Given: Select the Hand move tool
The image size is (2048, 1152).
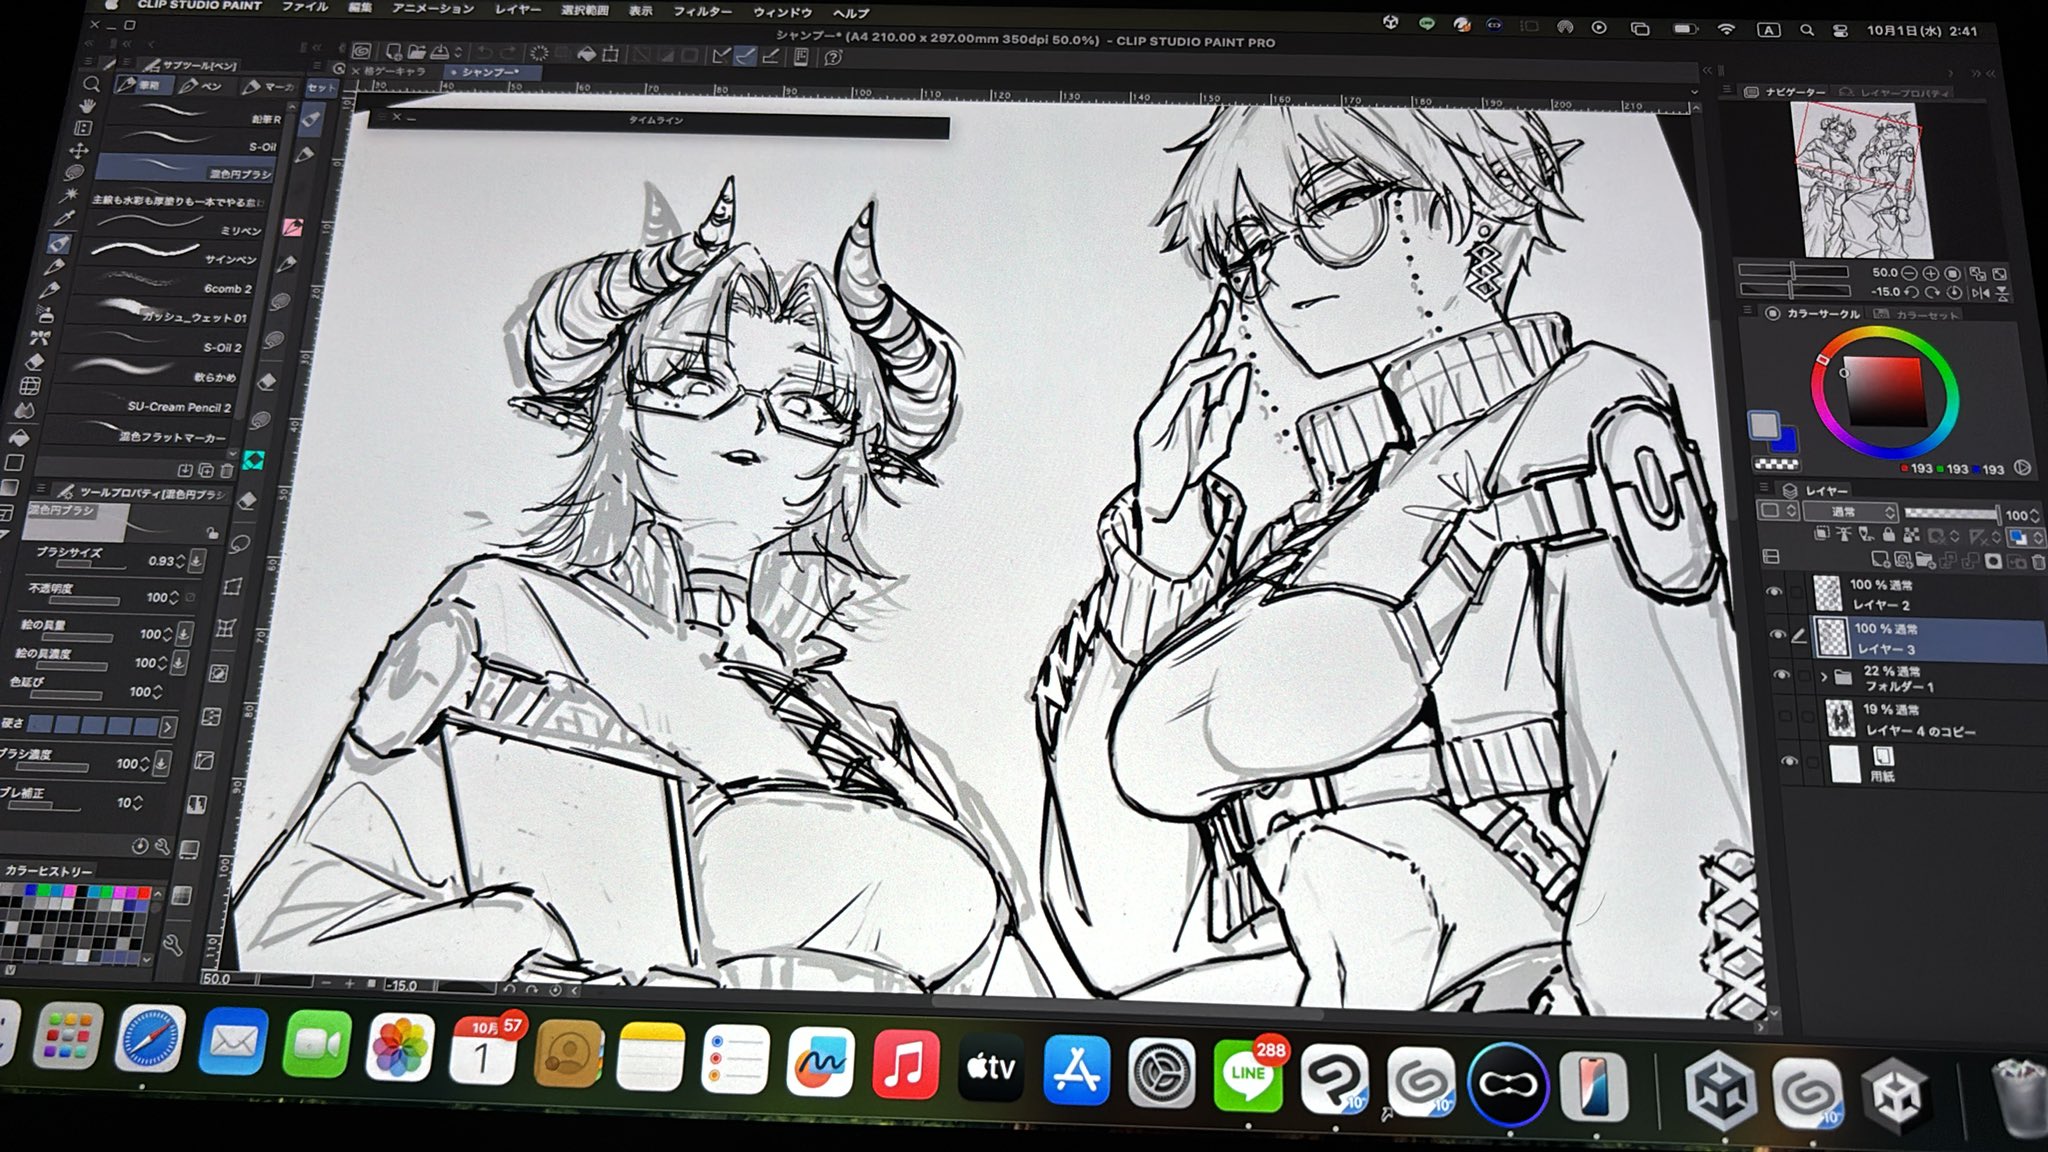Looking at the screenshot, I should [88, 105].
